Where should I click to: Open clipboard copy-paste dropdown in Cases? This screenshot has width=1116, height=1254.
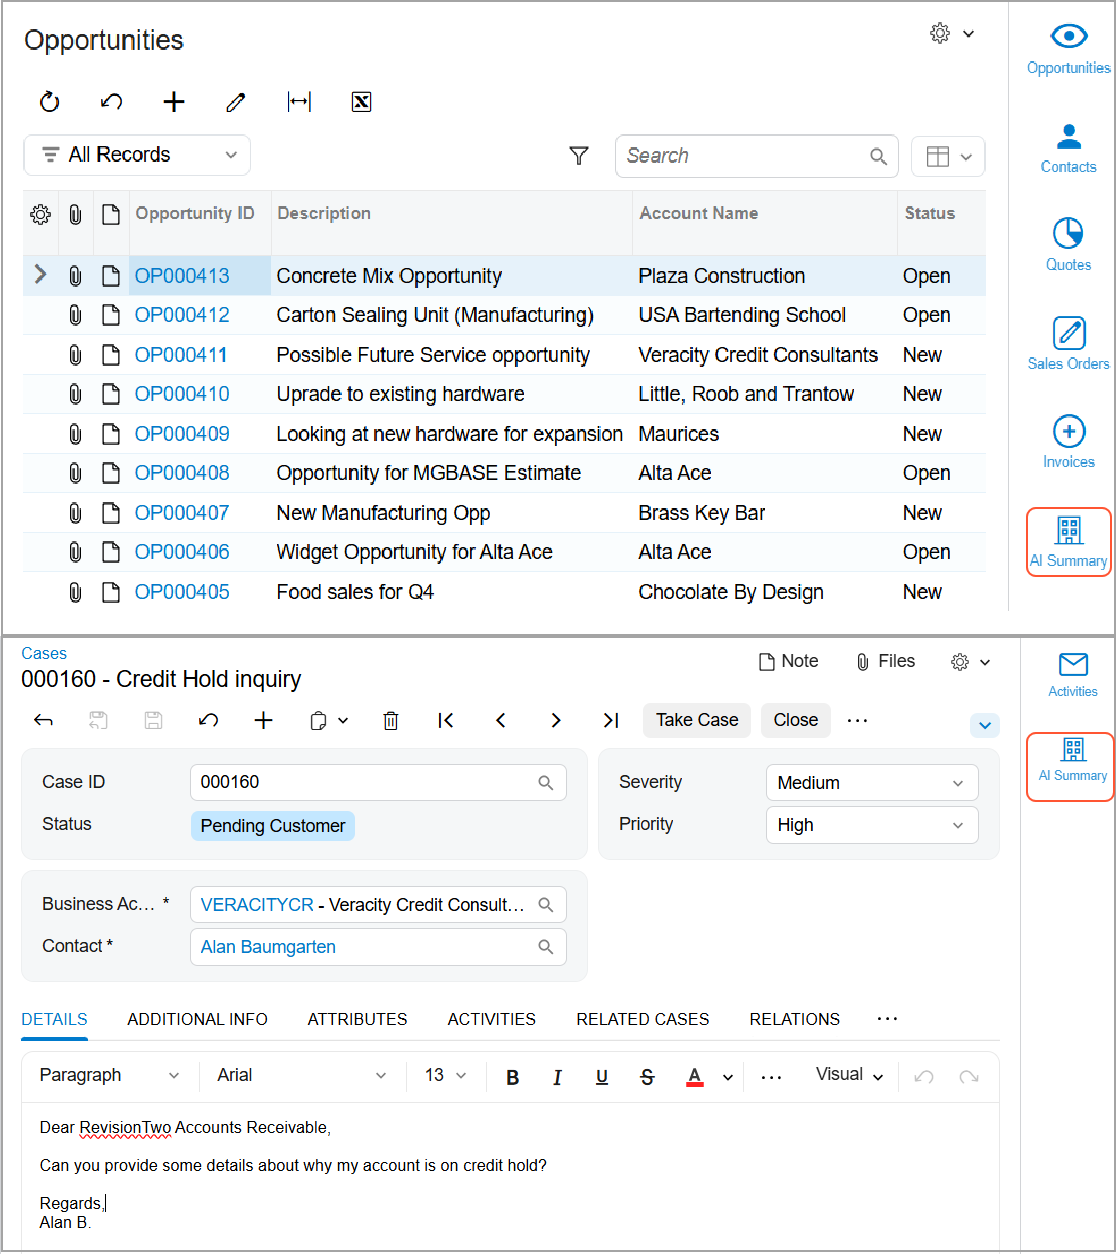click(x=328, y=720)
